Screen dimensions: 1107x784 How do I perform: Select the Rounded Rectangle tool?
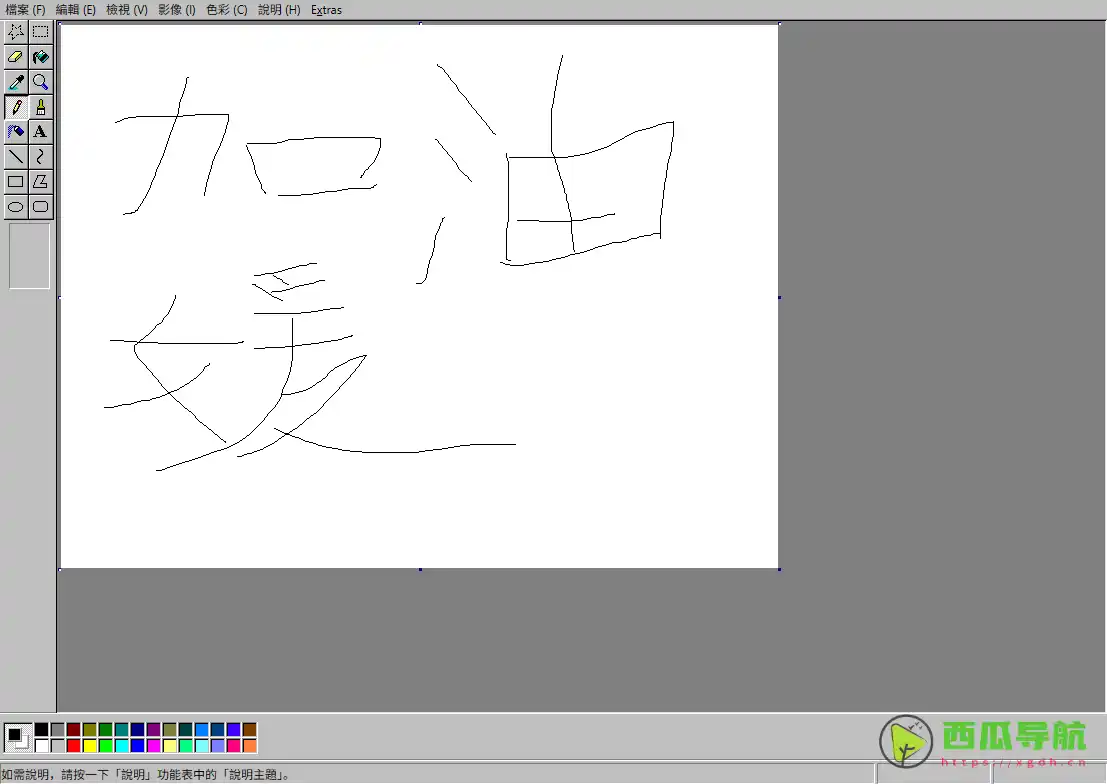[41, 207]
